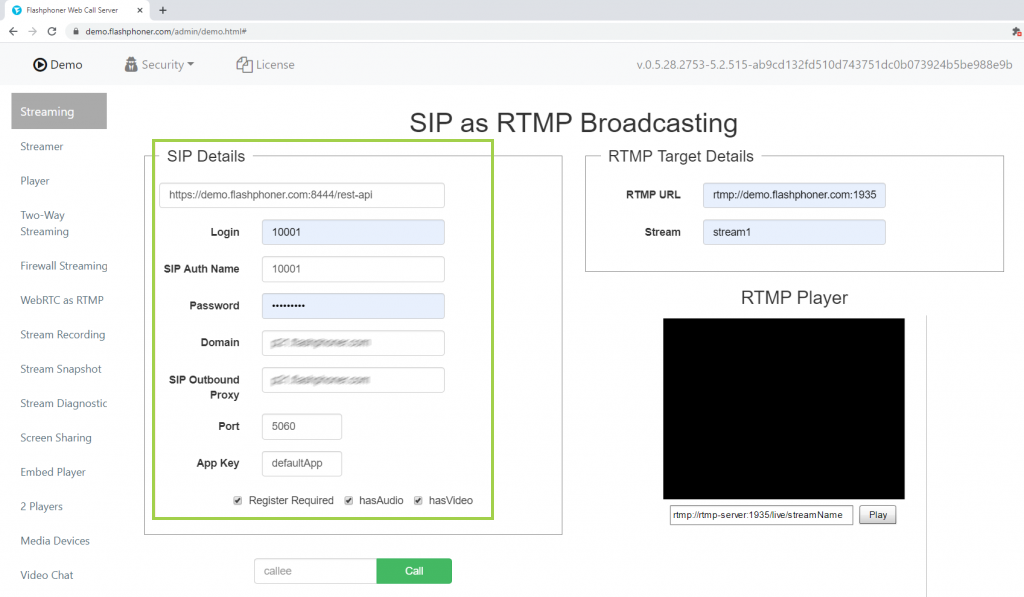
Task: Open the Two-Way Streaming demo
Action: point(44,223)
